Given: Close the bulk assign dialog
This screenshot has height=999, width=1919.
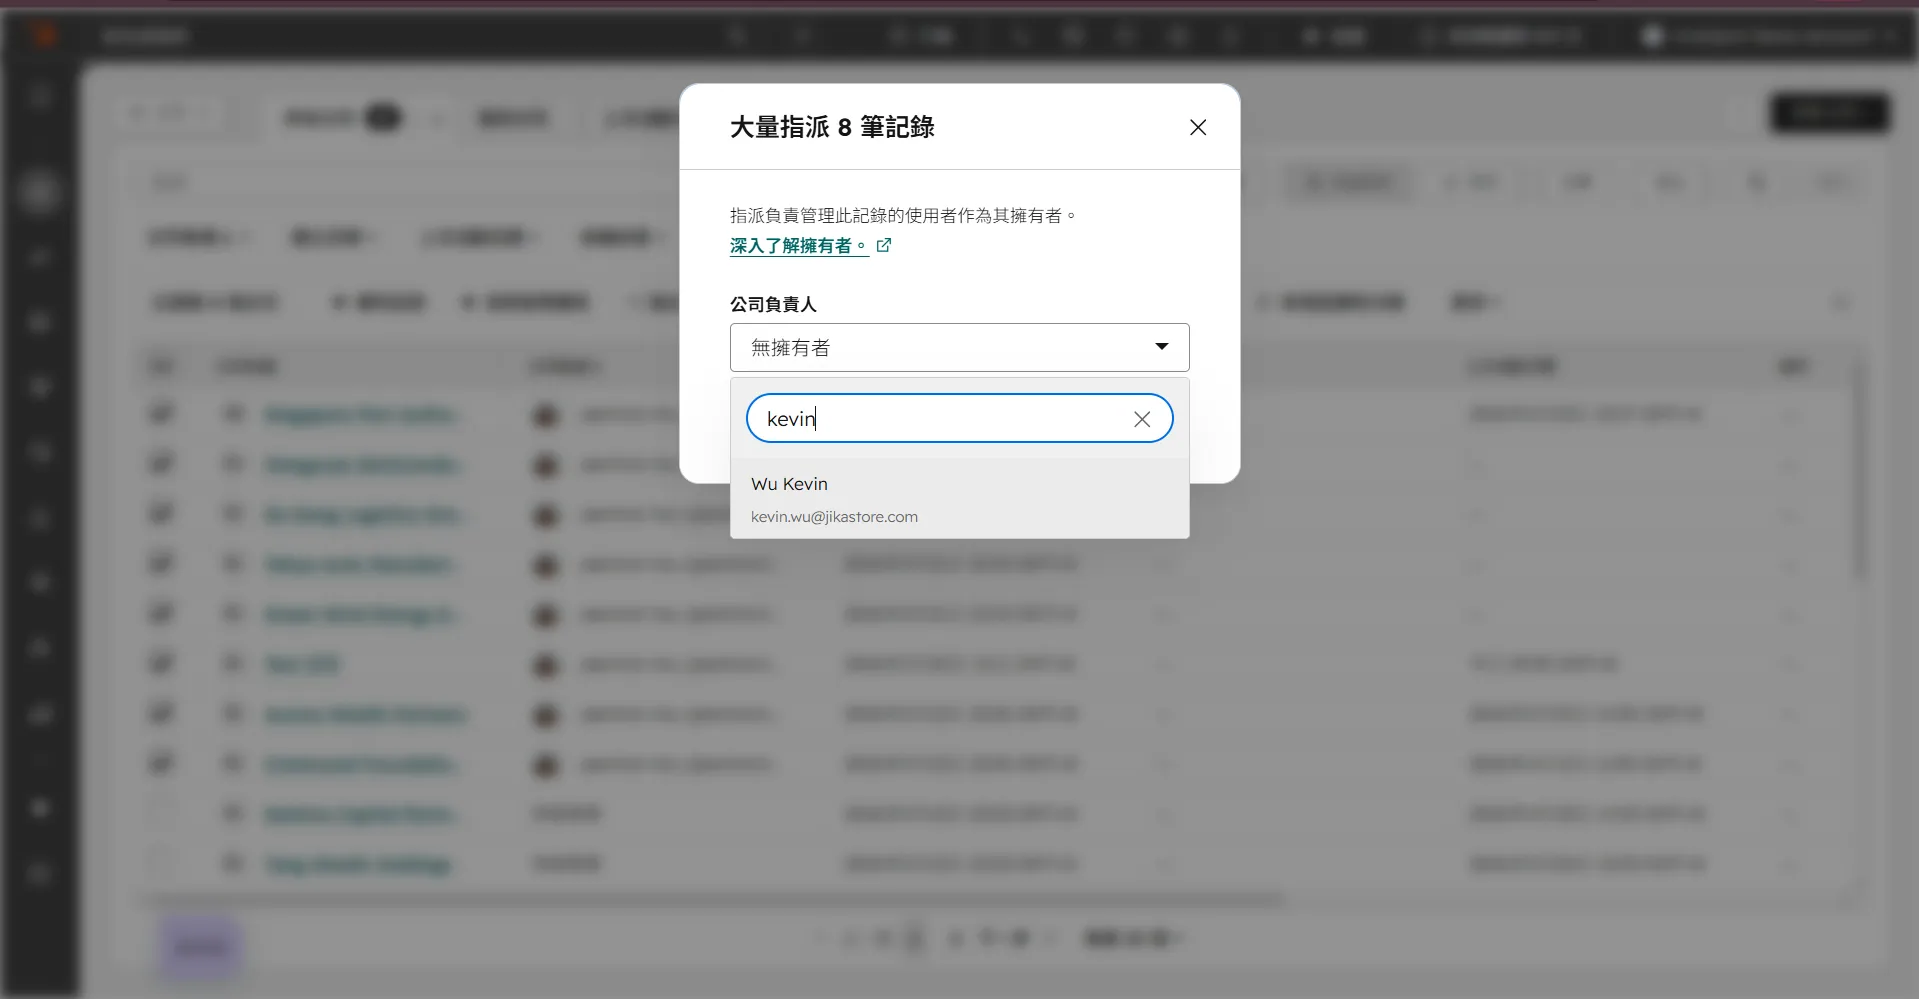Looking at the screenshot, I should click(1198, 127).
